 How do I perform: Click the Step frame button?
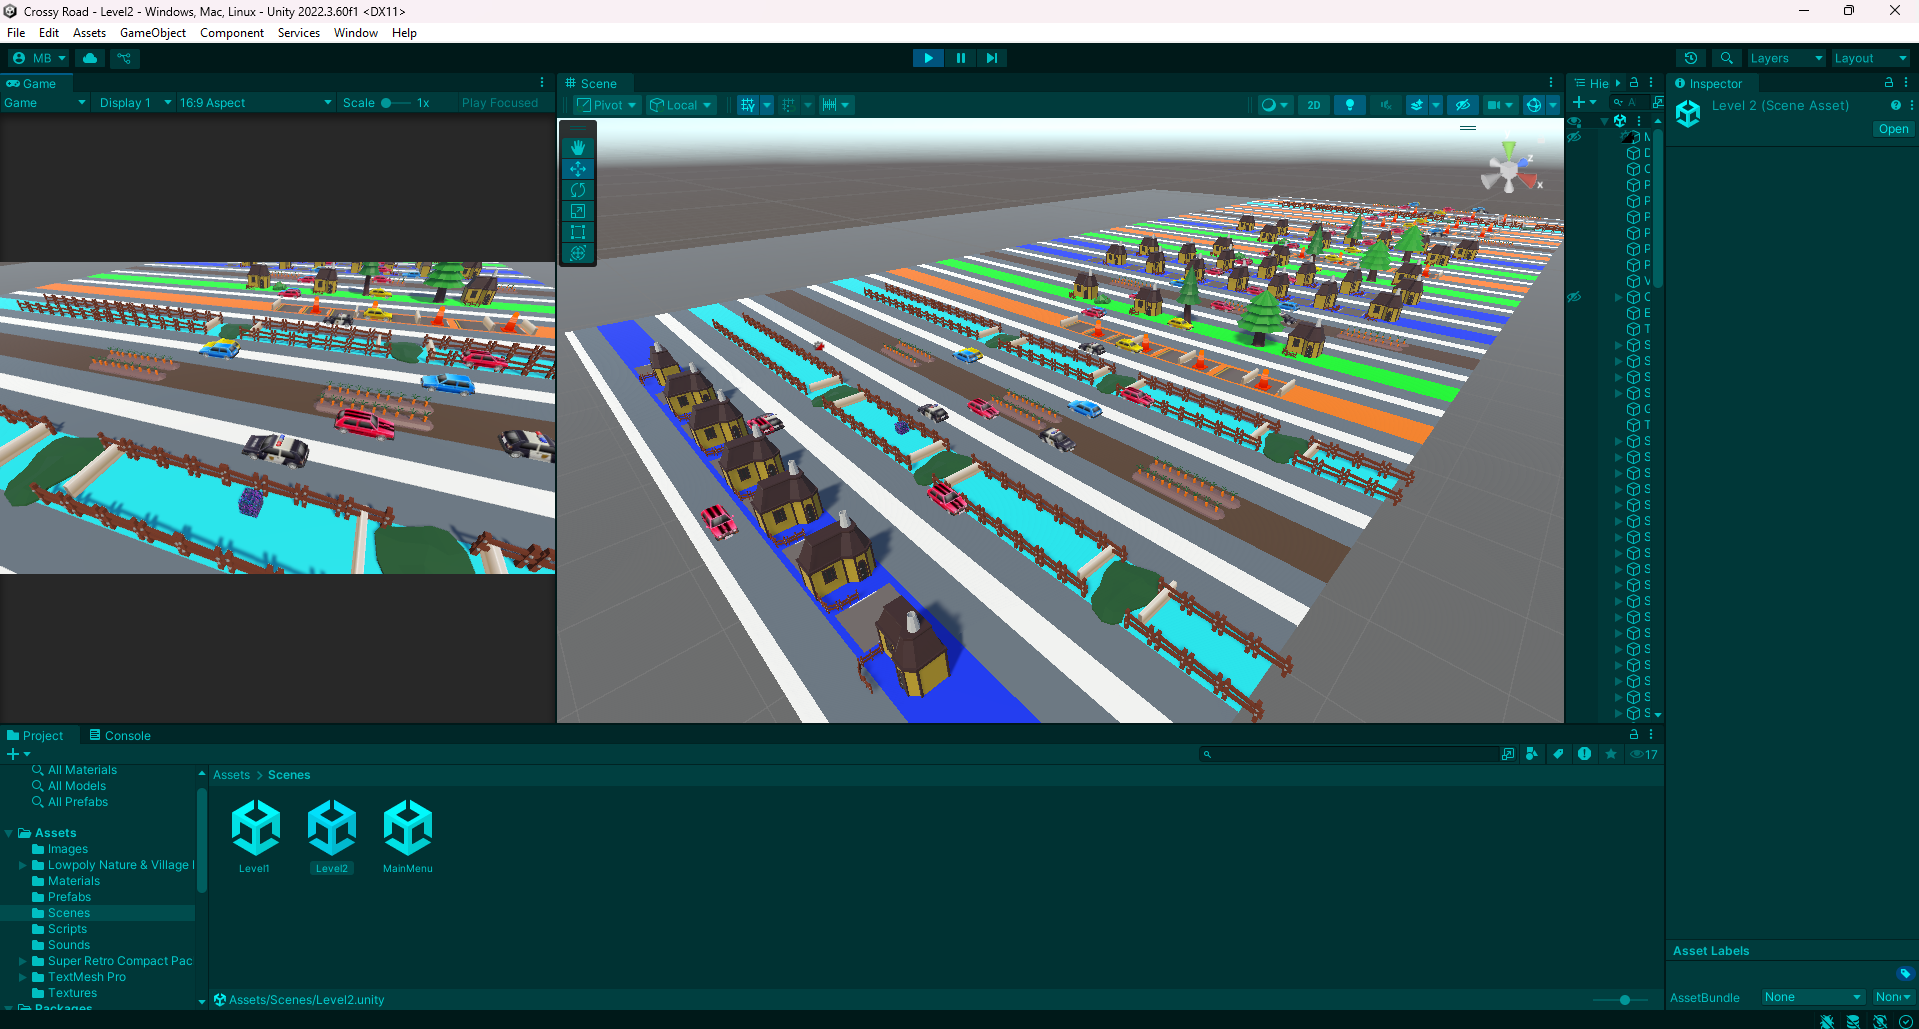point(991,58)
